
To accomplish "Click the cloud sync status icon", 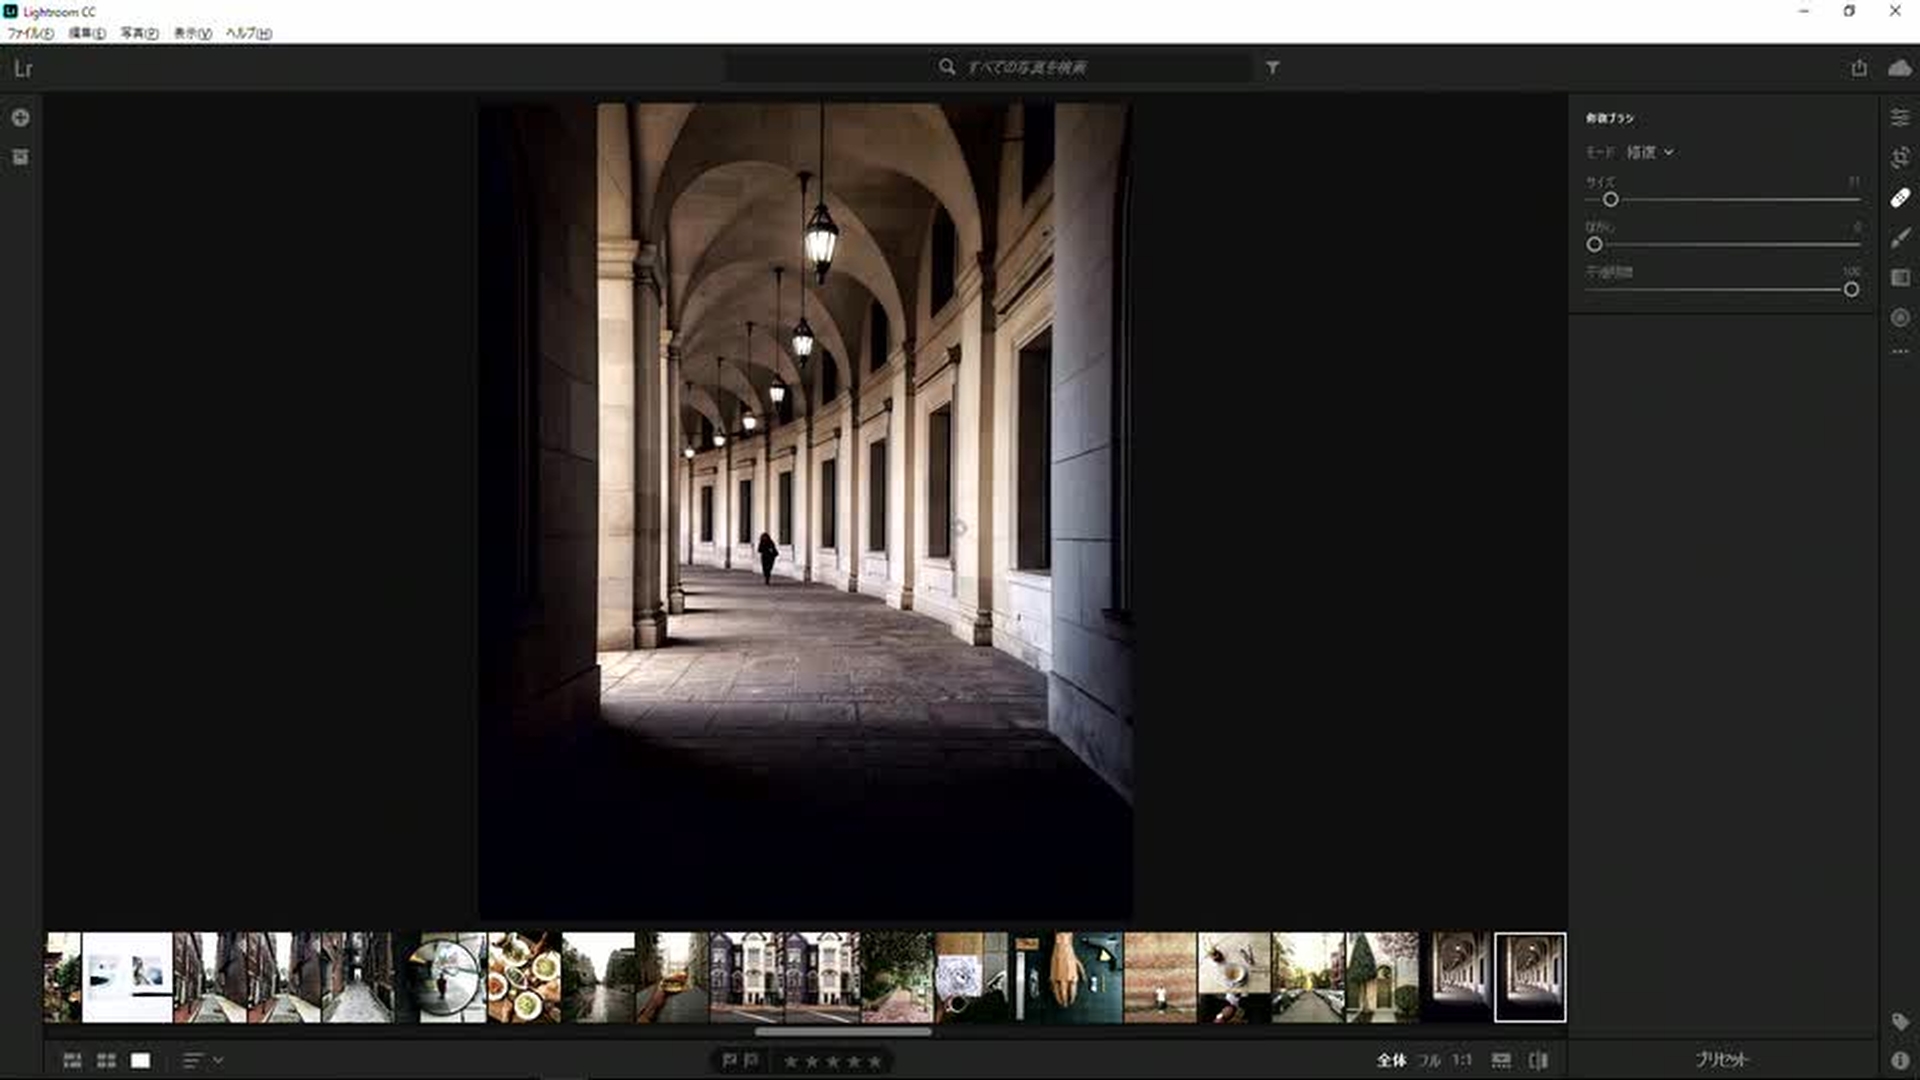I will pos(1899,68).
